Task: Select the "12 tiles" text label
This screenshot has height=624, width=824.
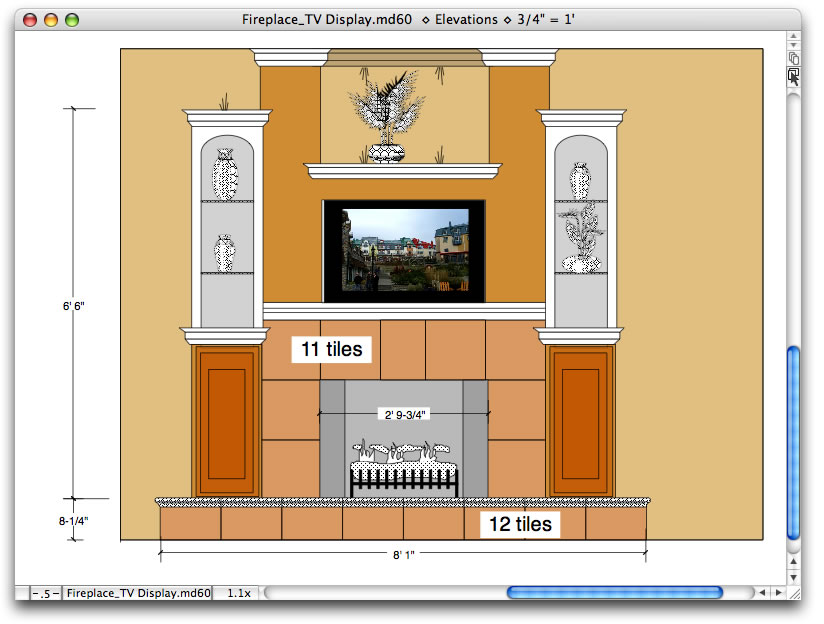Action: [519, 524]
